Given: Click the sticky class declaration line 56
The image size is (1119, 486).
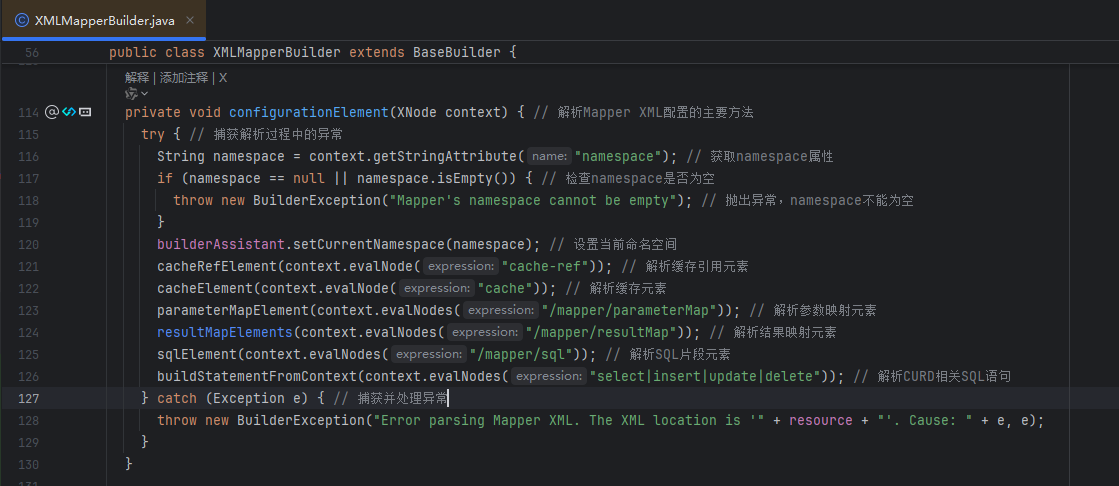Looking at the screenshot, I should pos(312,52).
